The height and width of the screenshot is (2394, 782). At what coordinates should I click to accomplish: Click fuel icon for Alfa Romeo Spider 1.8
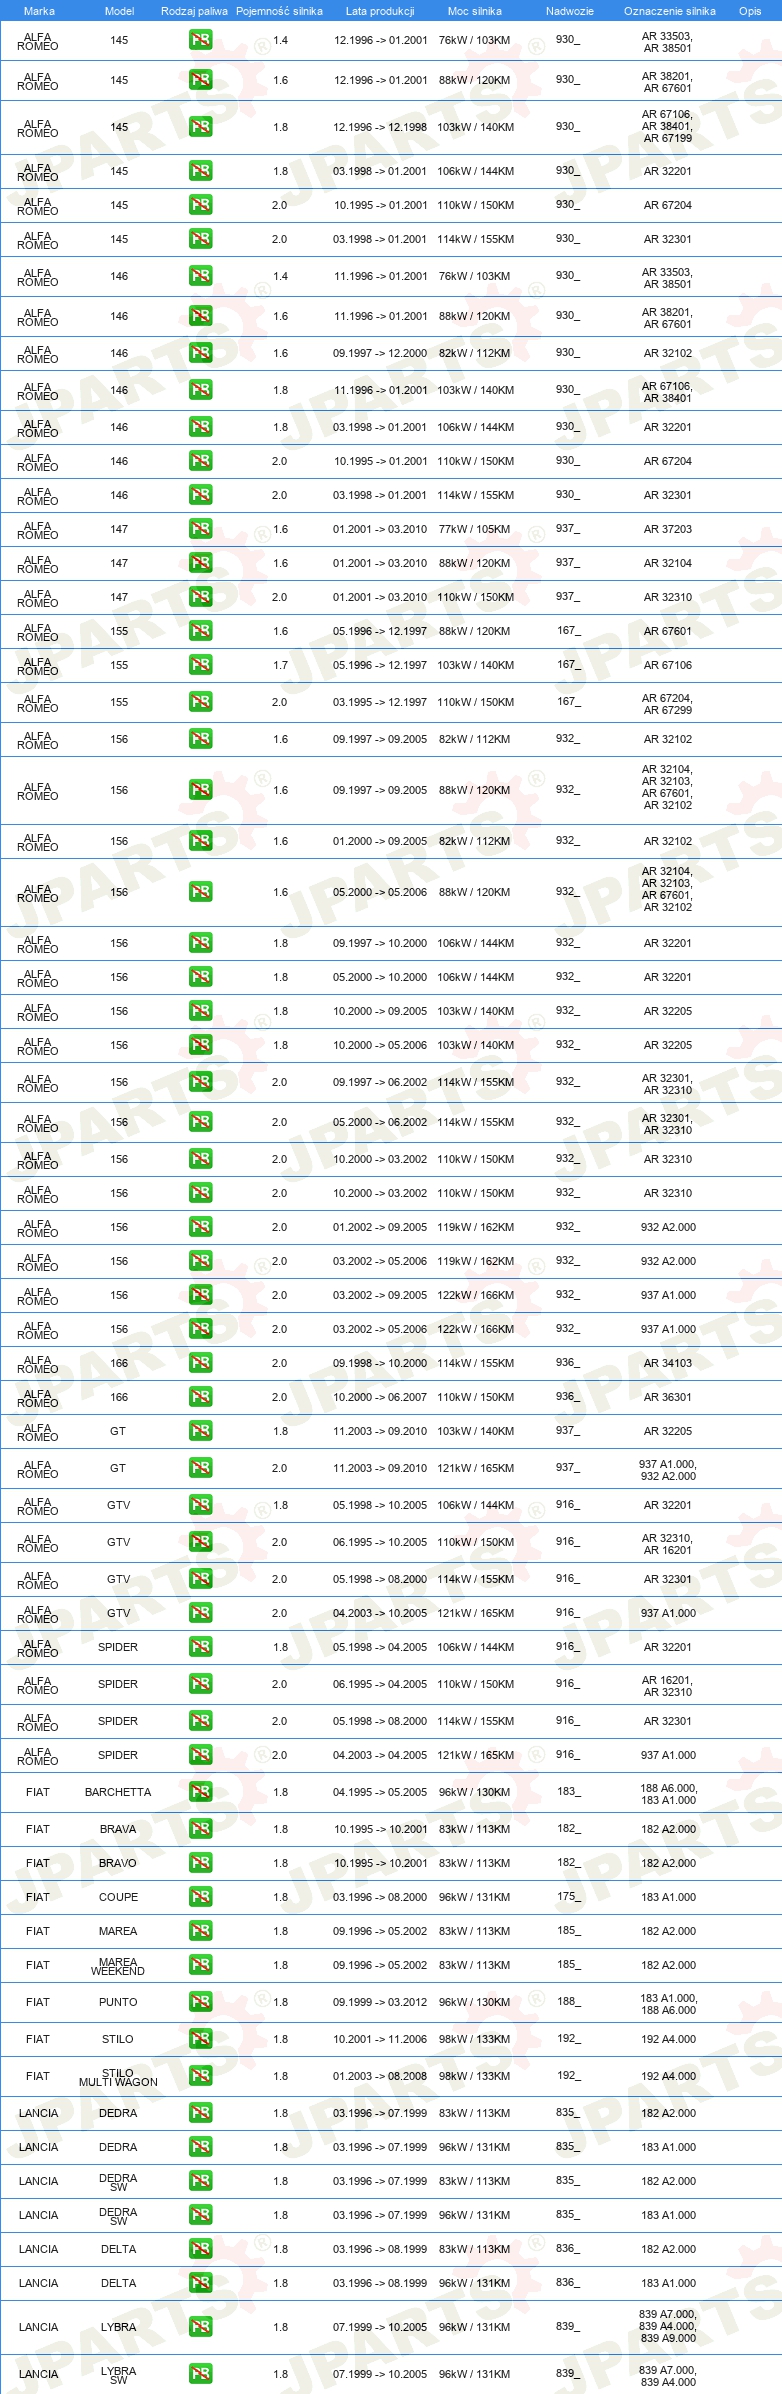click(x=200, y=1647)
